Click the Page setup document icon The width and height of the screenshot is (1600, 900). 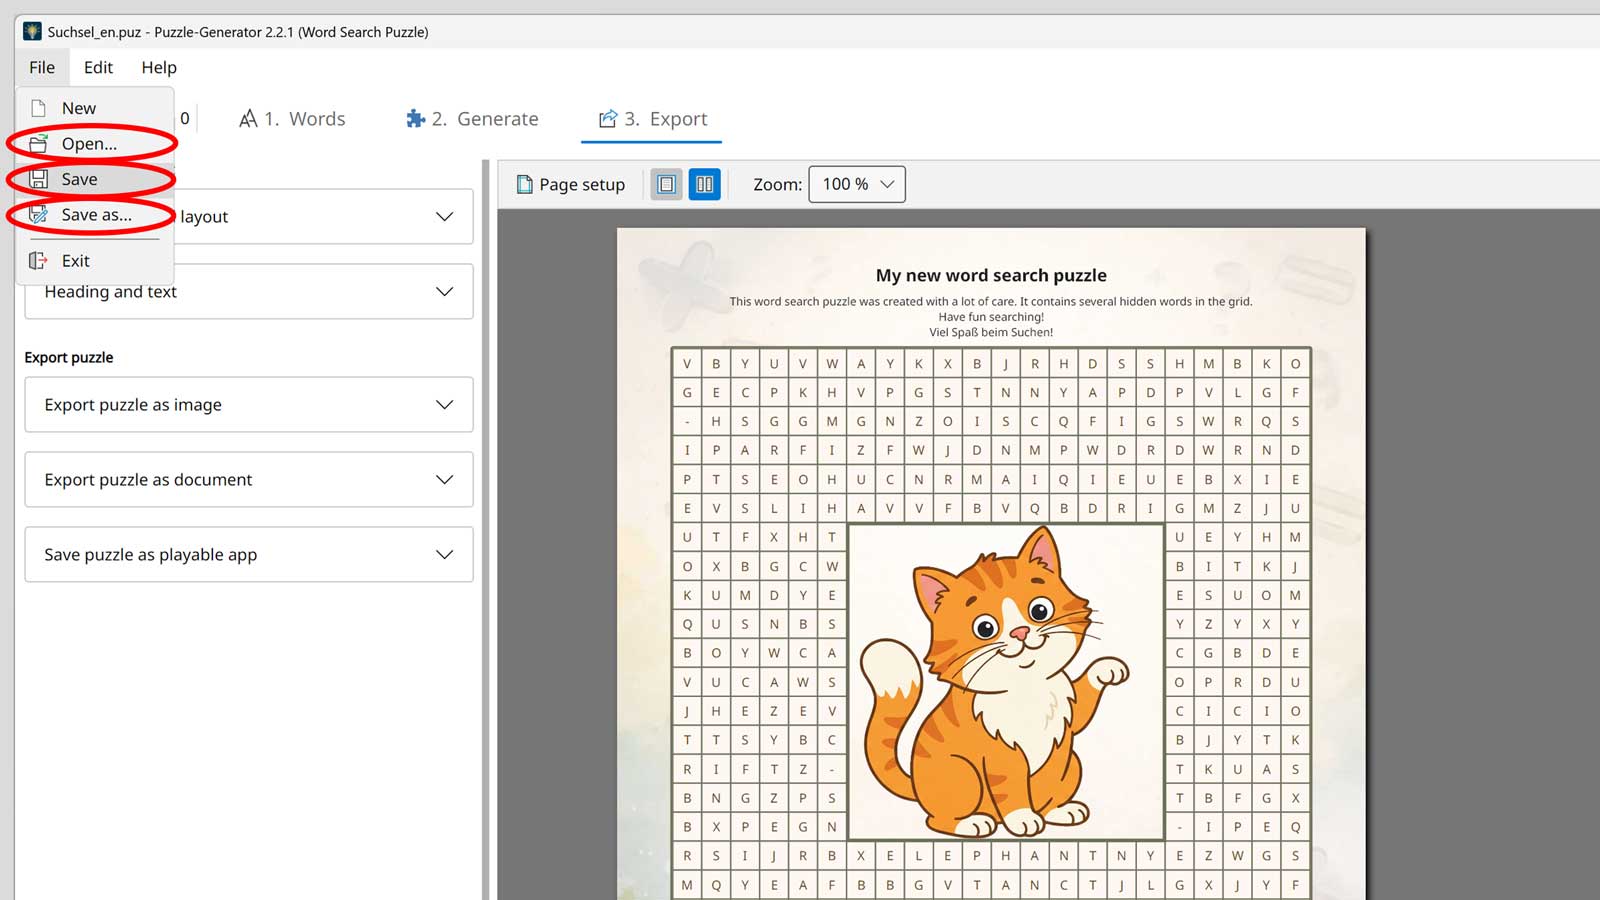pyautogui.click(x=525, y=184)
